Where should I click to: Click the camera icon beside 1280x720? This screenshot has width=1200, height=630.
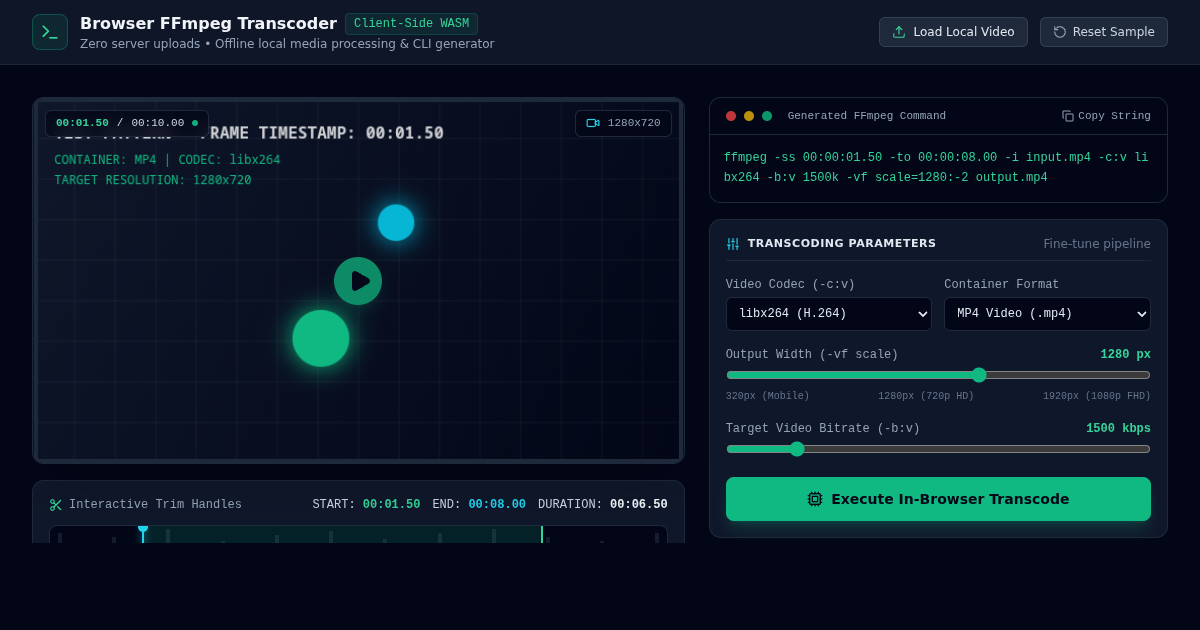pyautogui.click(x=593, y=123)
